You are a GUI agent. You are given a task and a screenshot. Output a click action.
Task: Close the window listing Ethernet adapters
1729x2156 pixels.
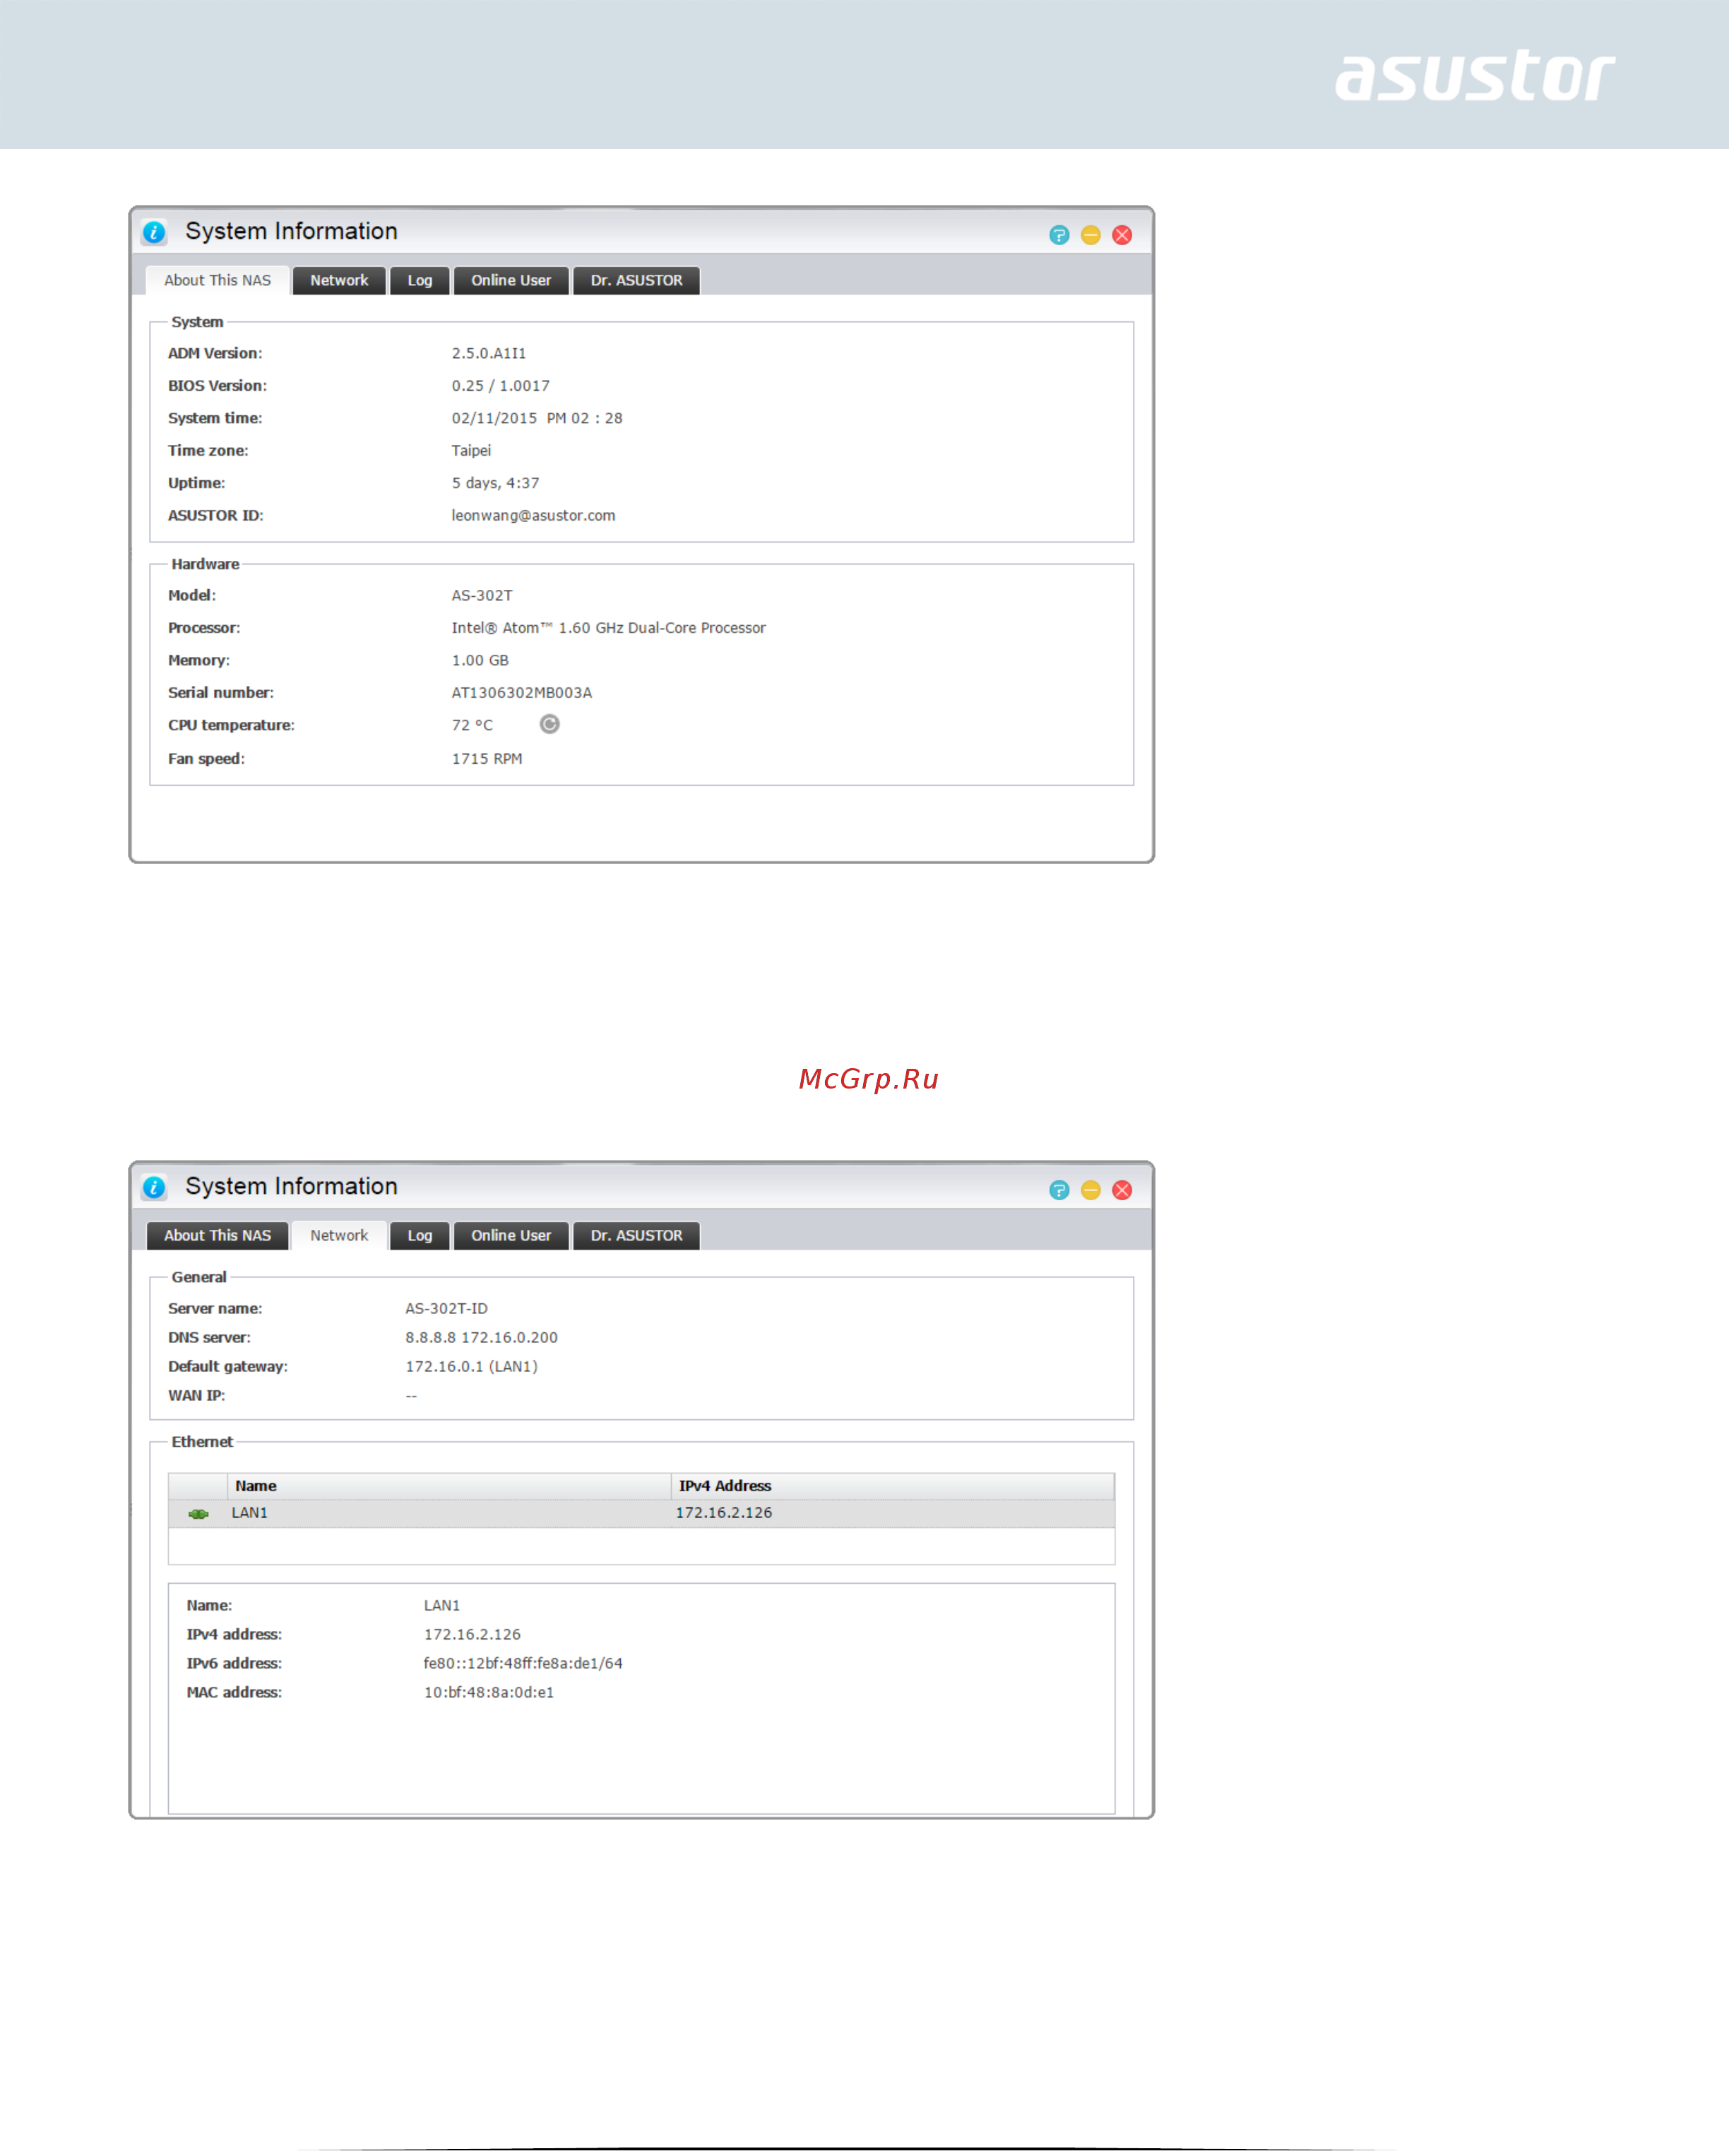[x=1122, y=1190]
